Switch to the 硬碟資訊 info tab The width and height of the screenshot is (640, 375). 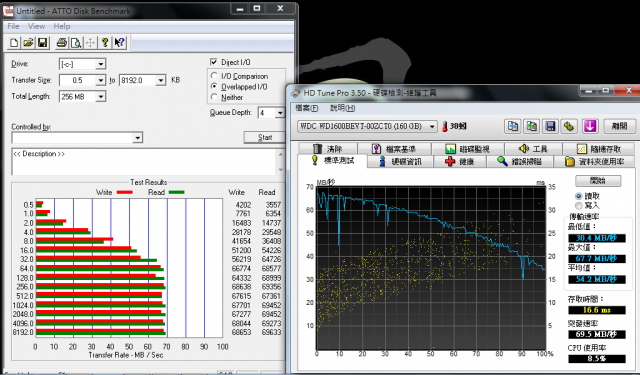click(400, 162)
